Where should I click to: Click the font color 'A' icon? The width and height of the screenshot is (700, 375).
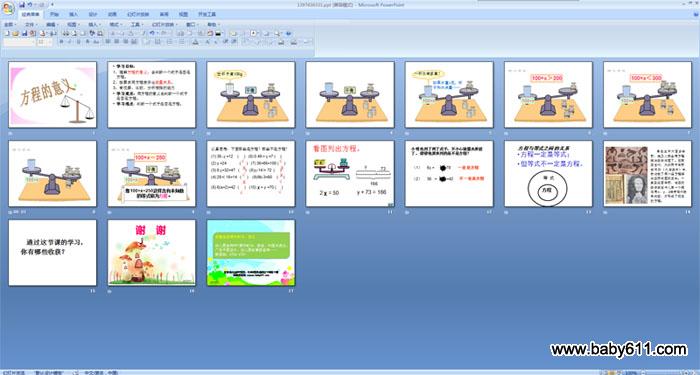click(x=195, y=42)
